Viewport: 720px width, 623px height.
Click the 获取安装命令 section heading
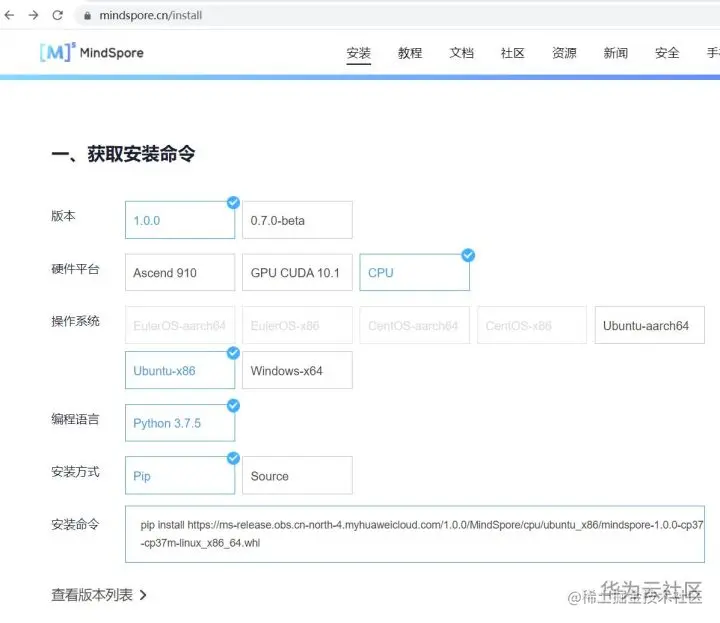[123, 153]
